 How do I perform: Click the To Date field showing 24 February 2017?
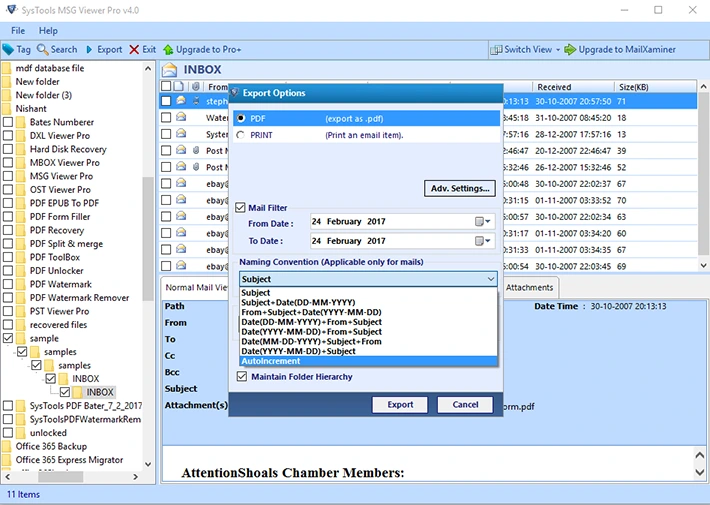click(403, 241)
